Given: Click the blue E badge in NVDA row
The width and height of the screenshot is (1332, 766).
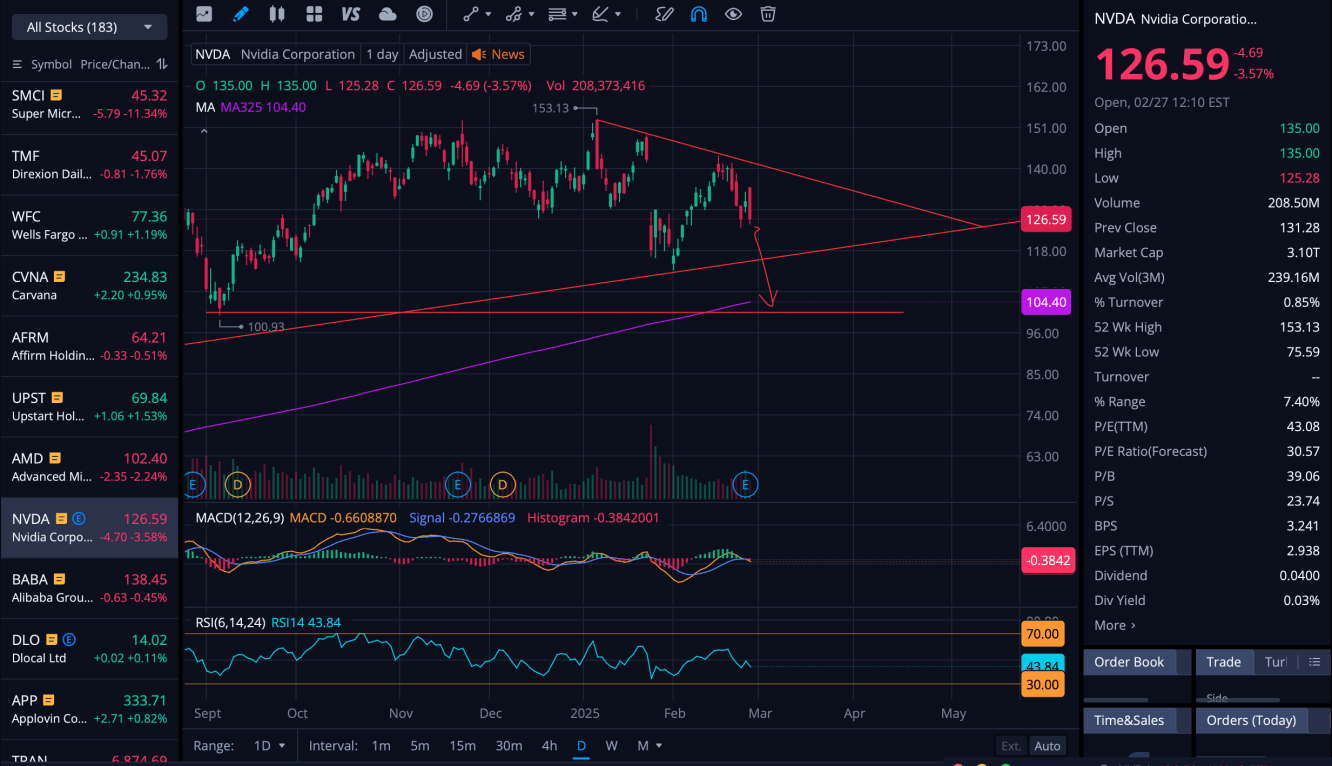Looking at the screenshot, I should [79, 518].
